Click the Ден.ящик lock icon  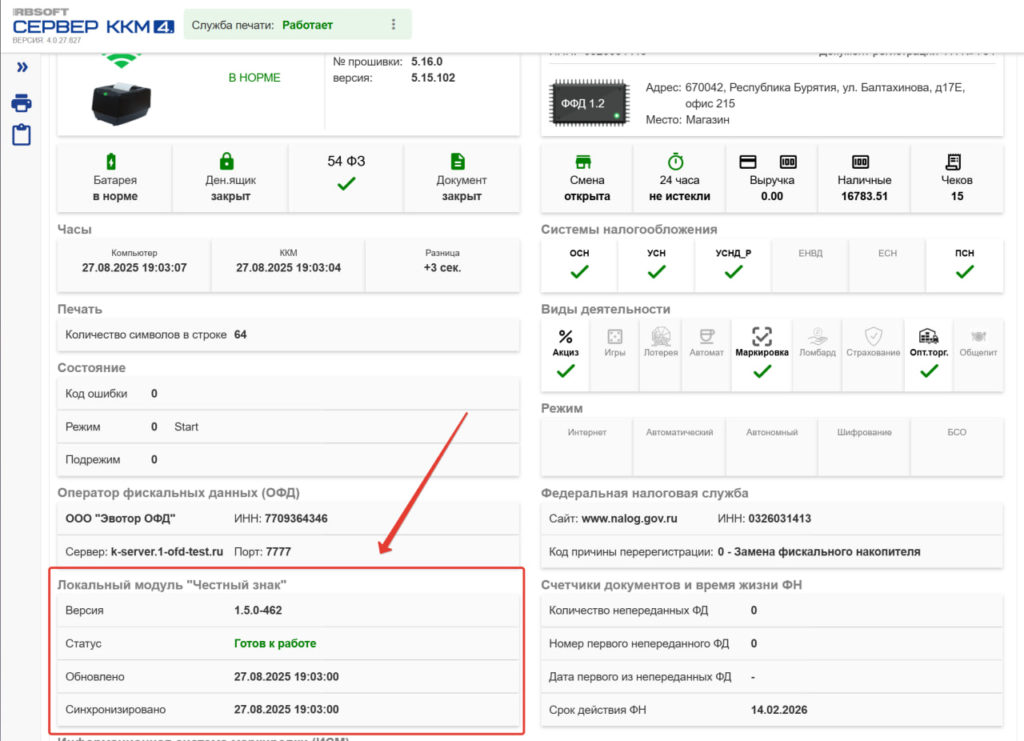[227, 161]
